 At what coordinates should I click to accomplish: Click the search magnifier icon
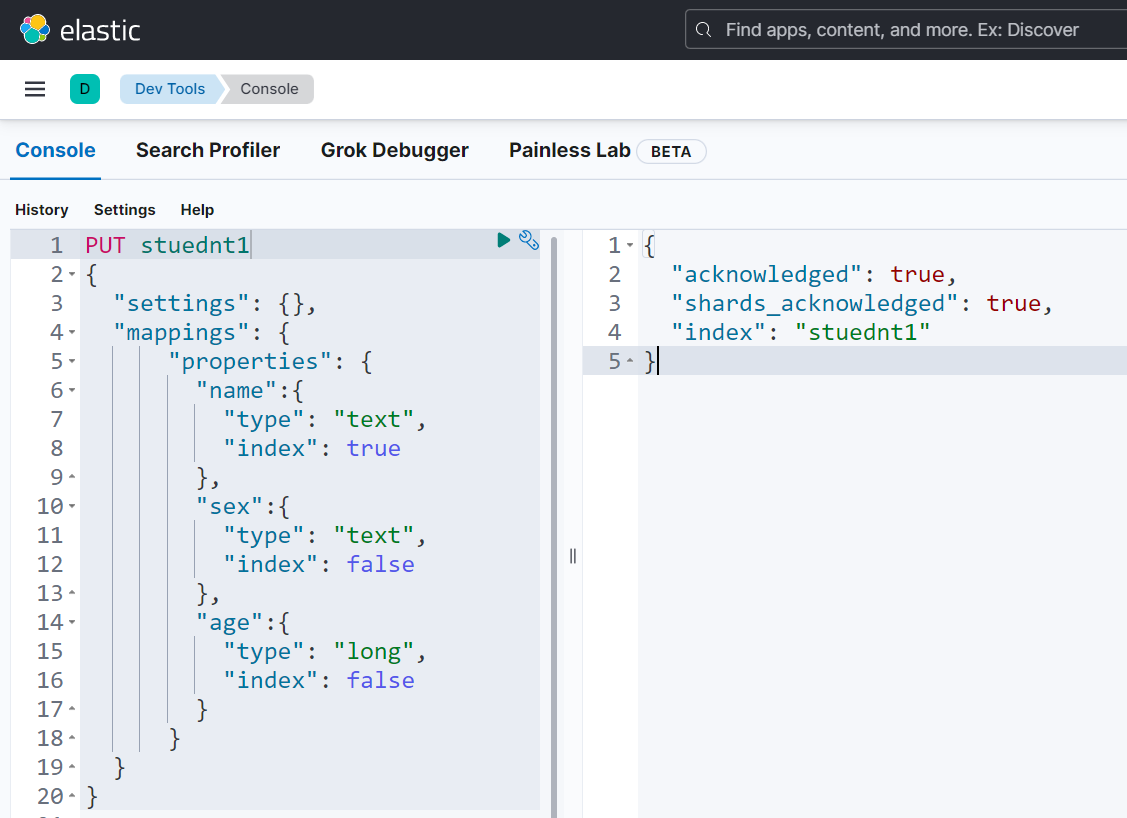coord(704,30)
